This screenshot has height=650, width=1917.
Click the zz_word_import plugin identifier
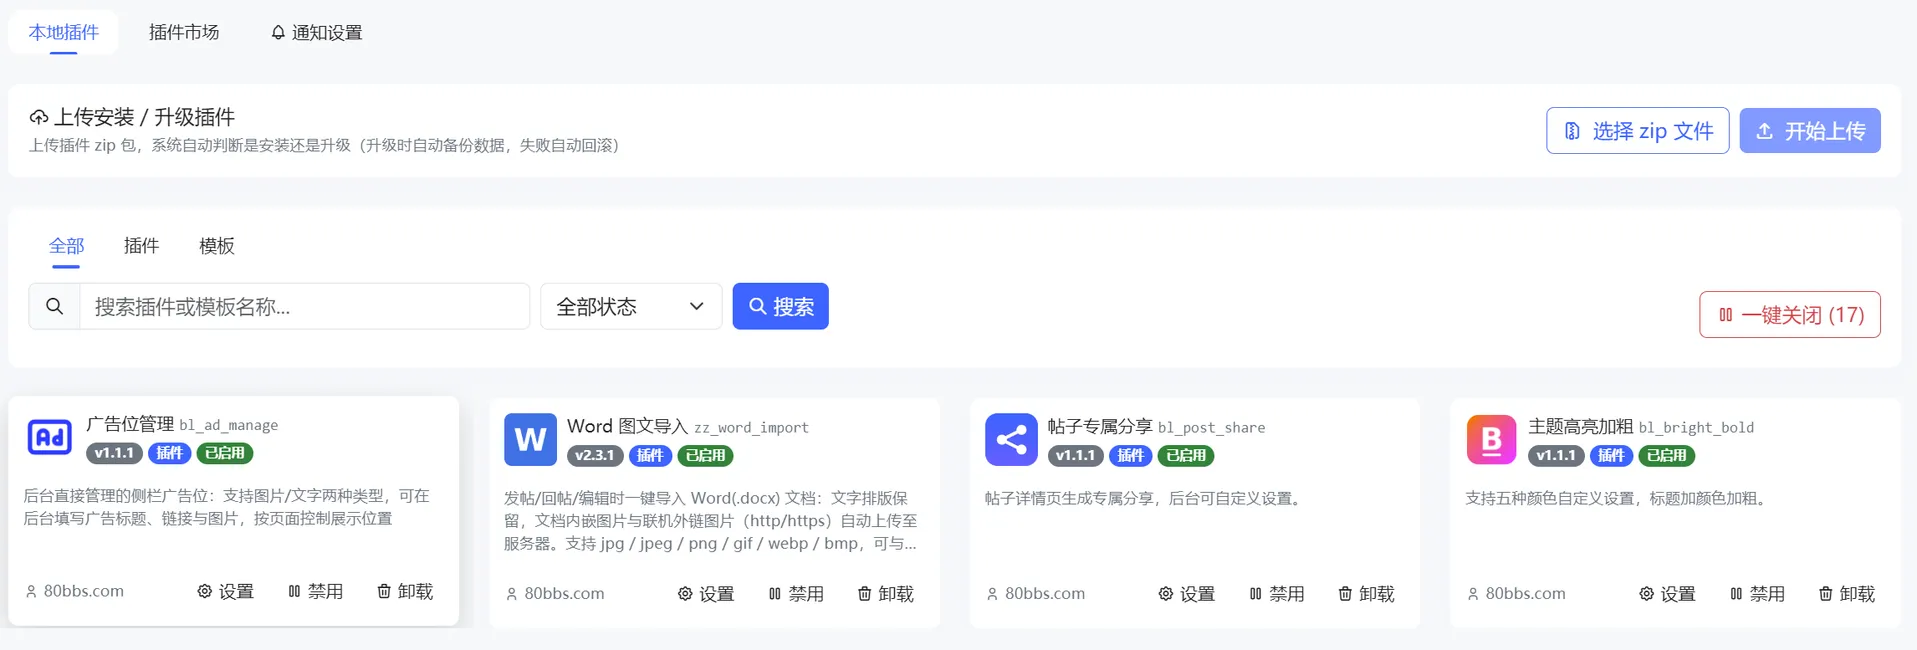pyautogui.click(x=752, y=428)
